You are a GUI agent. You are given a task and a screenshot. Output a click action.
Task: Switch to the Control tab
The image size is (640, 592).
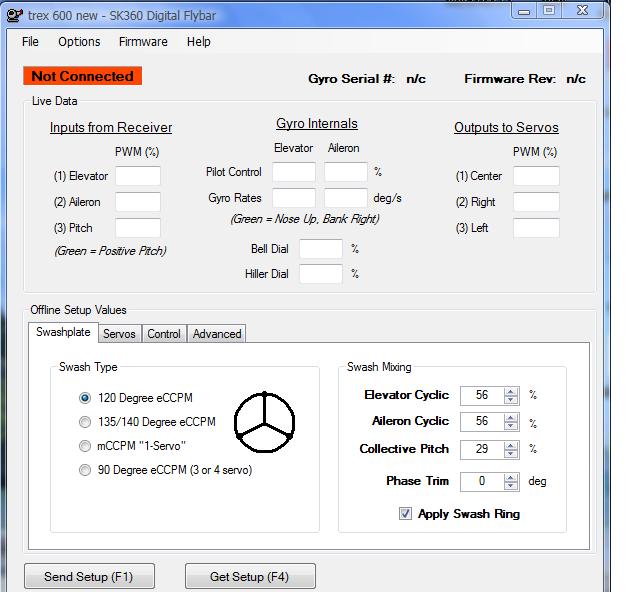[164, 334]
